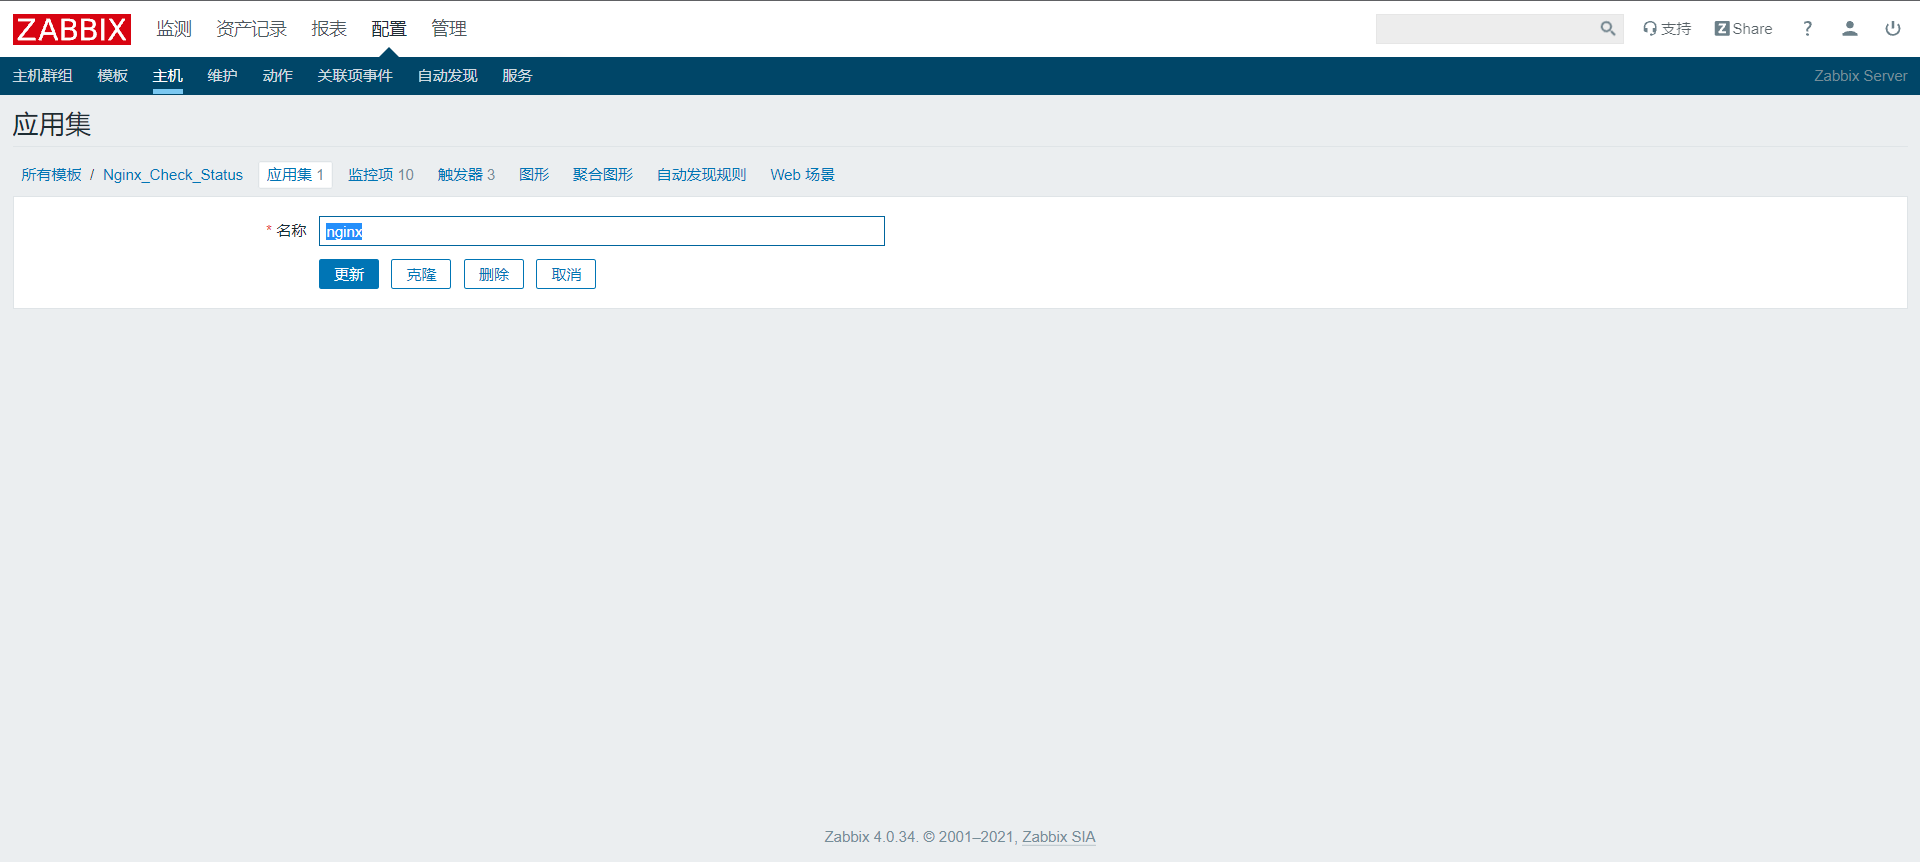
Task: Open the 配置 top menu
Action: (x=389, y=29)
